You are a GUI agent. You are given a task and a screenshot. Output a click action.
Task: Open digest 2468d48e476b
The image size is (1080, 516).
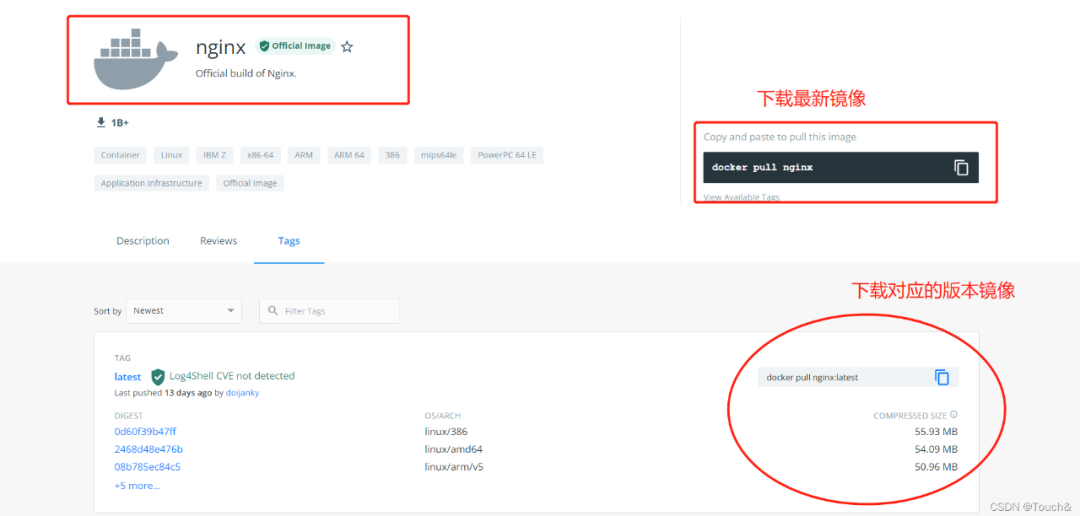pyautogui.click(x=149, y=449)
